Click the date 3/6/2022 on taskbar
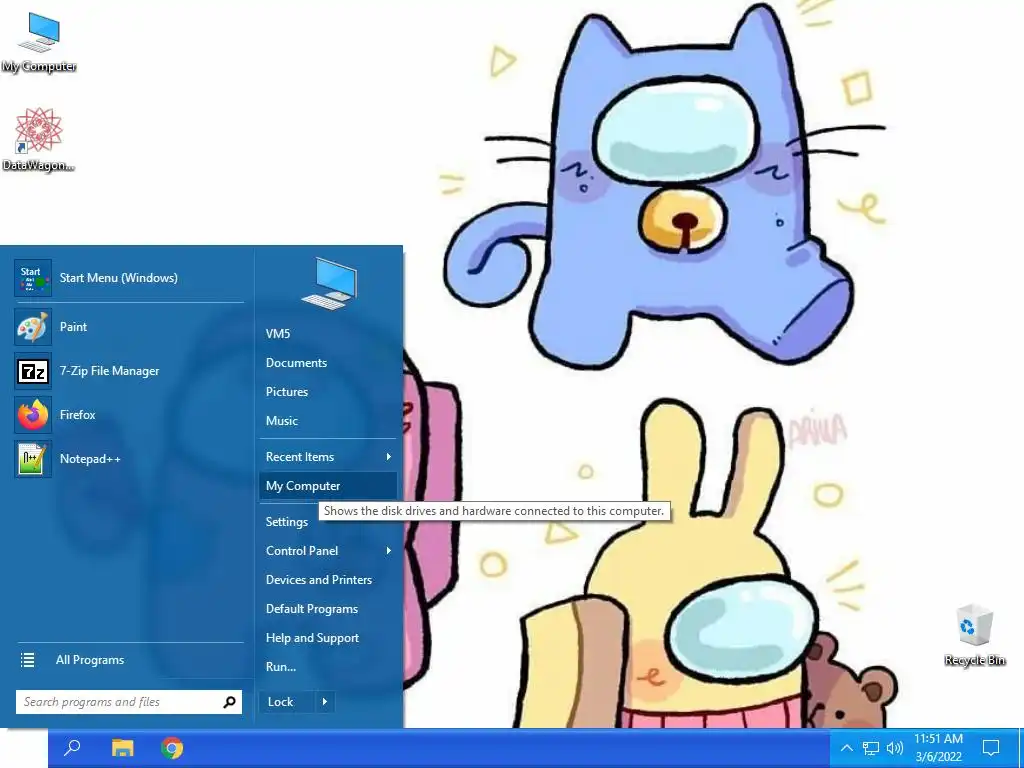The height and width of the screenshot is (768, 1024). tap(938, 757)
